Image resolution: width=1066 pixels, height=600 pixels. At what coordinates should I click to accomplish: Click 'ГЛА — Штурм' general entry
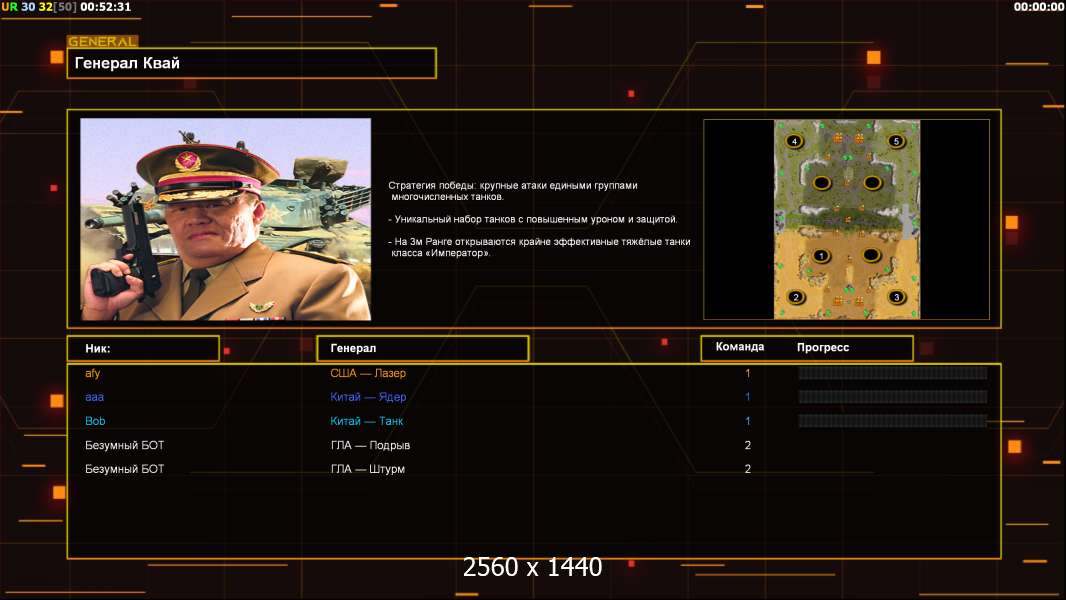tap(367, 469)
